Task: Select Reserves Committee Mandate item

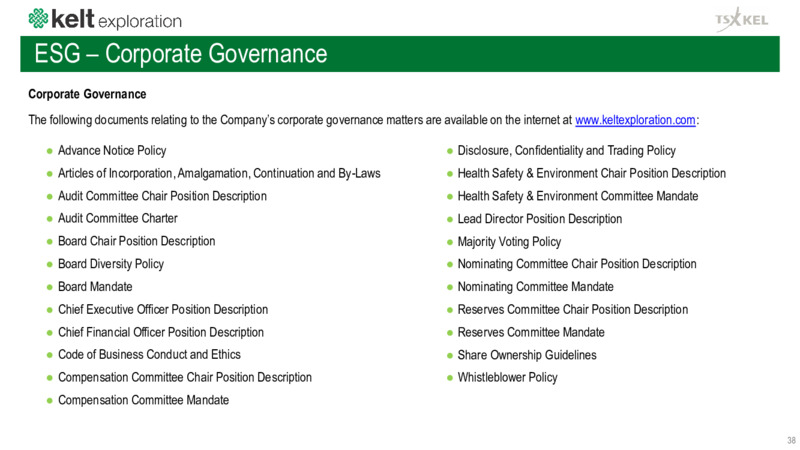Action: click(531, 333)
